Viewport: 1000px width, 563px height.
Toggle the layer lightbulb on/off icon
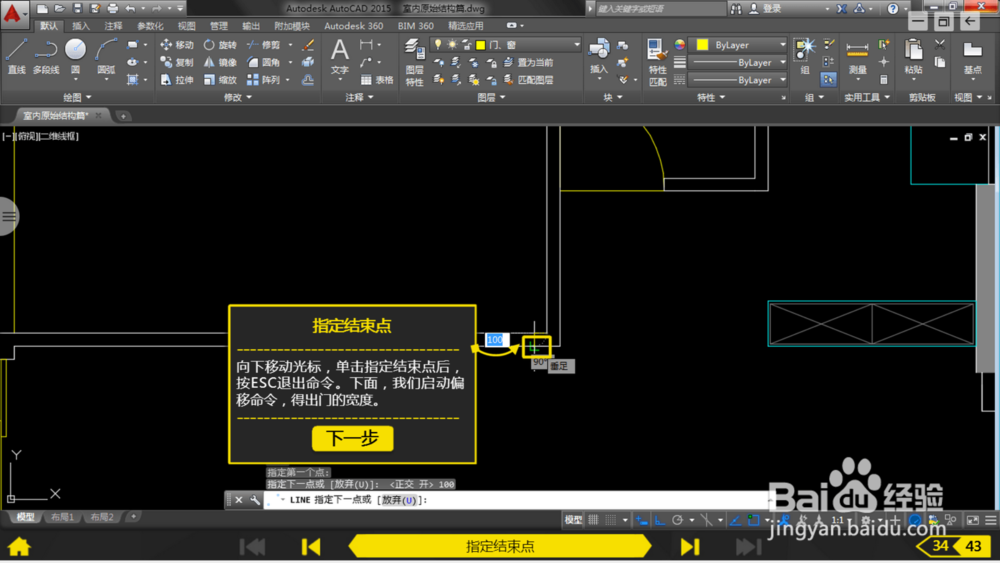438,45
